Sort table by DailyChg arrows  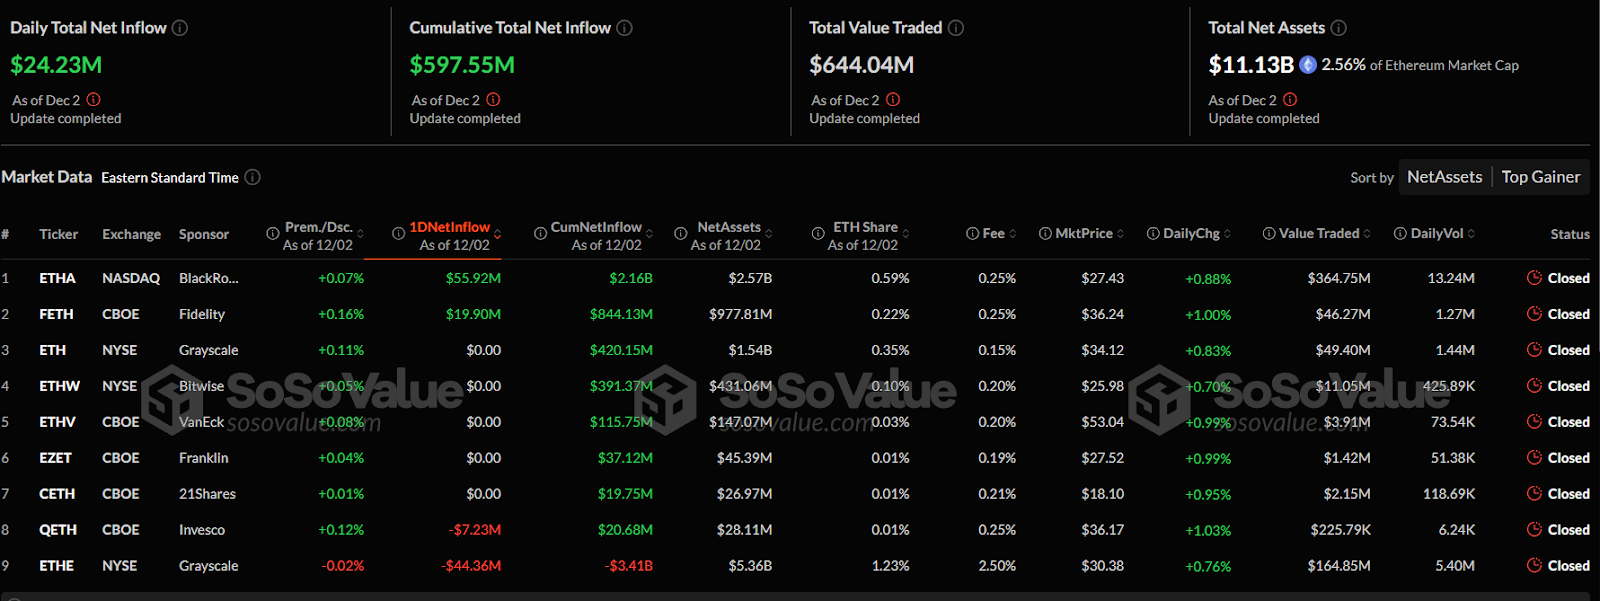(x=1227, y=234)
